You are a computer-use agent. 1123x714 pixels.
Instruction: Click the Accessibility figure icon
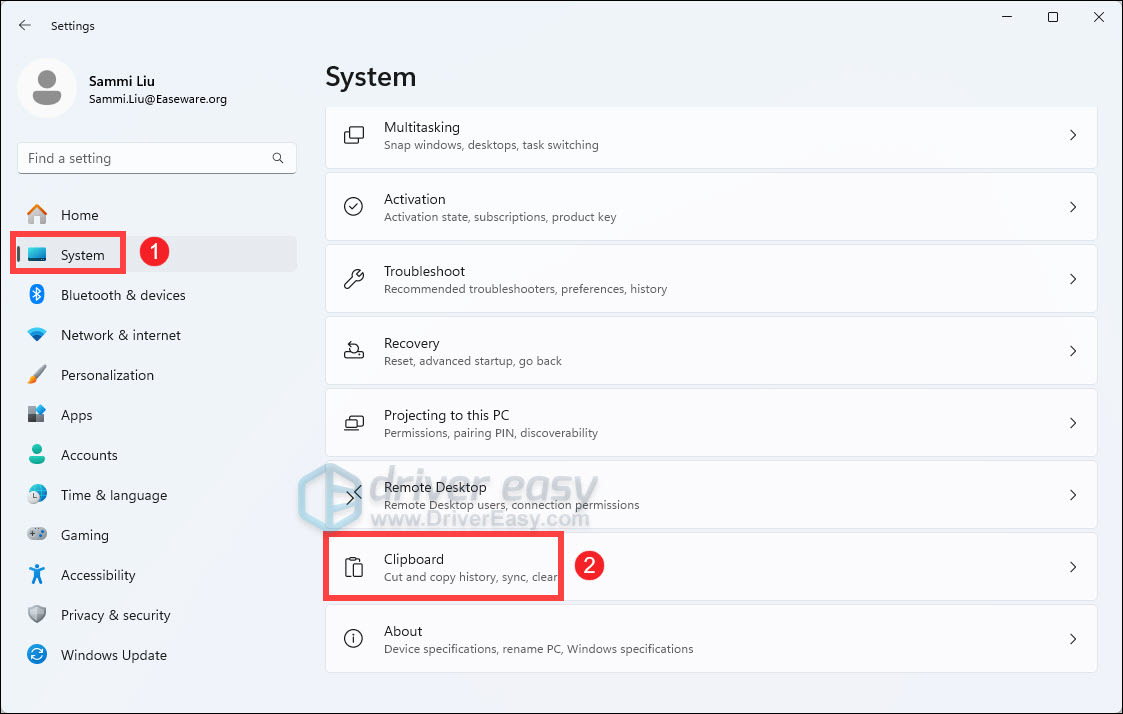coord(37,575)
